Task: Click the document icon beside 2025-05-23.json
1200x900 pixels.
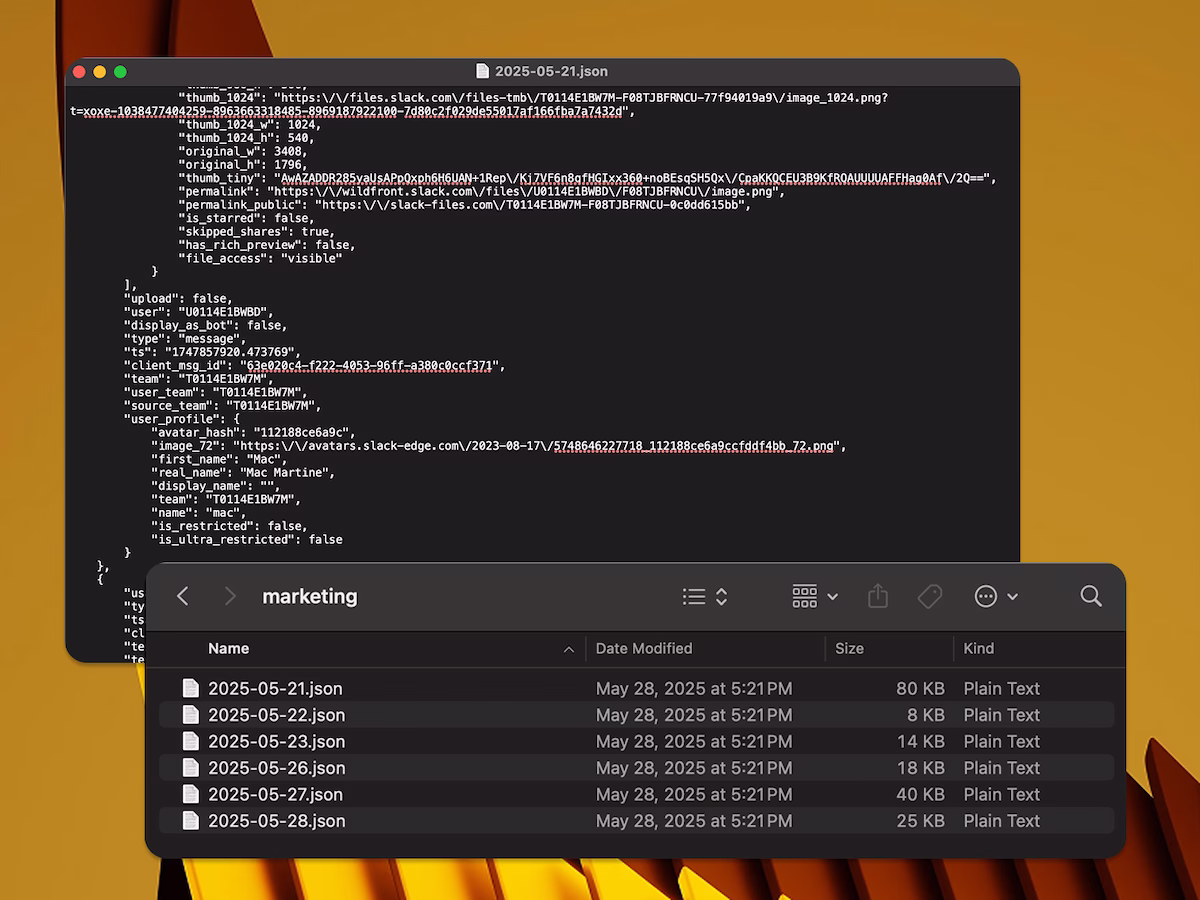Action: point(191,741)
